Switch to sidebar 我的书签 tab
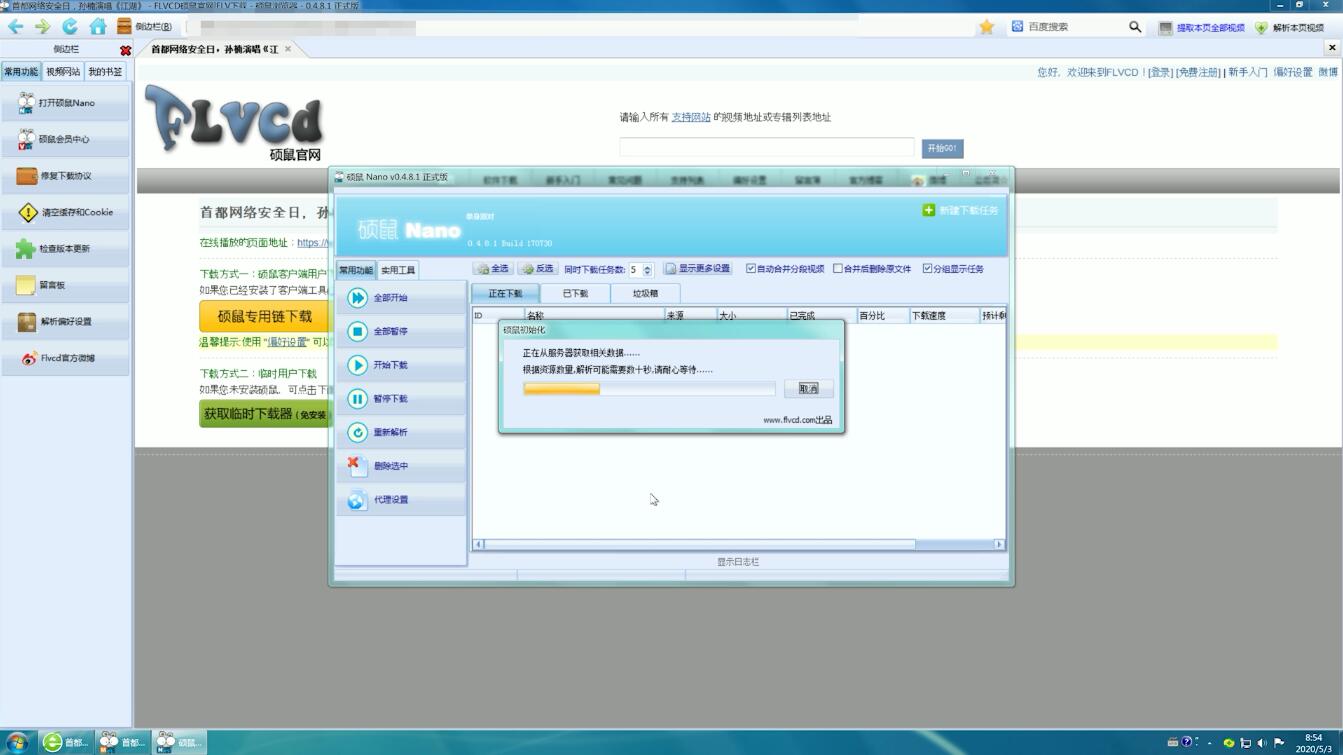The height and width of the screenshot is (755, 1343). click(105, 72)
